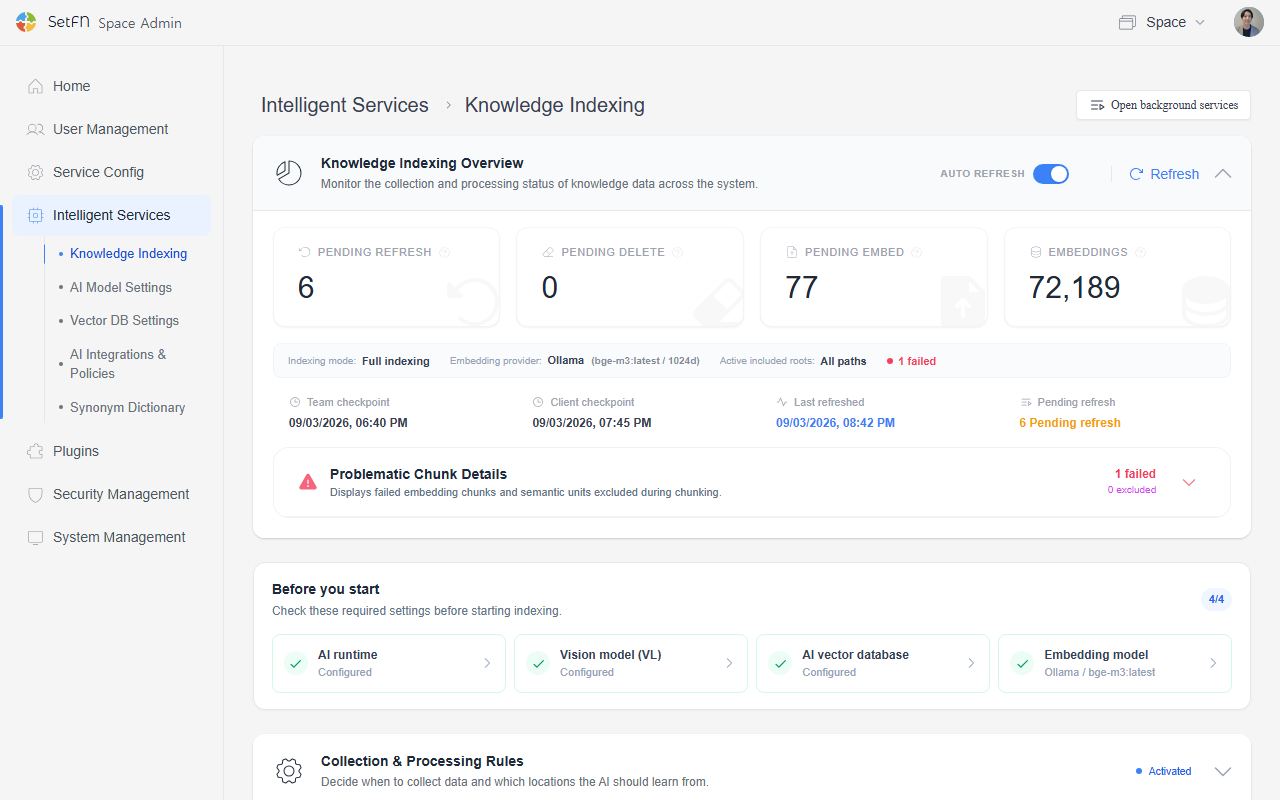Open AI runtime card arrow

[x=487, y=663]
